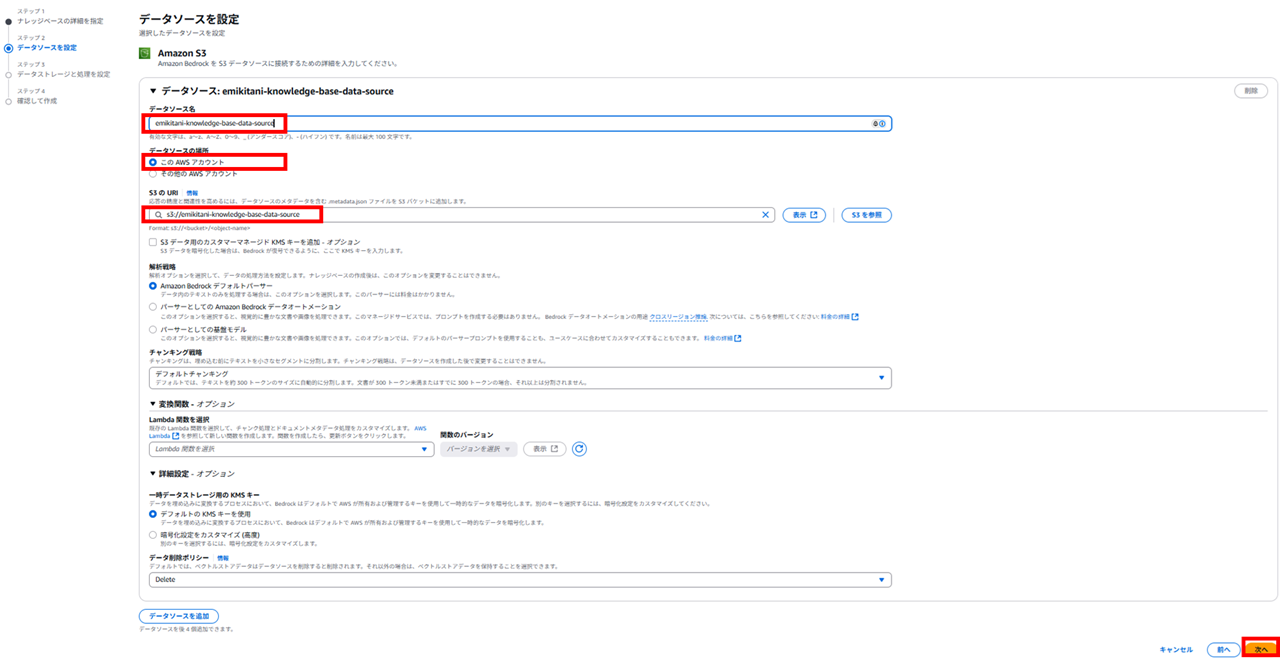Select 'その他の AWS アカウント' radio option
This screenshot has width=1280, height=661.
tap(153, 173)
